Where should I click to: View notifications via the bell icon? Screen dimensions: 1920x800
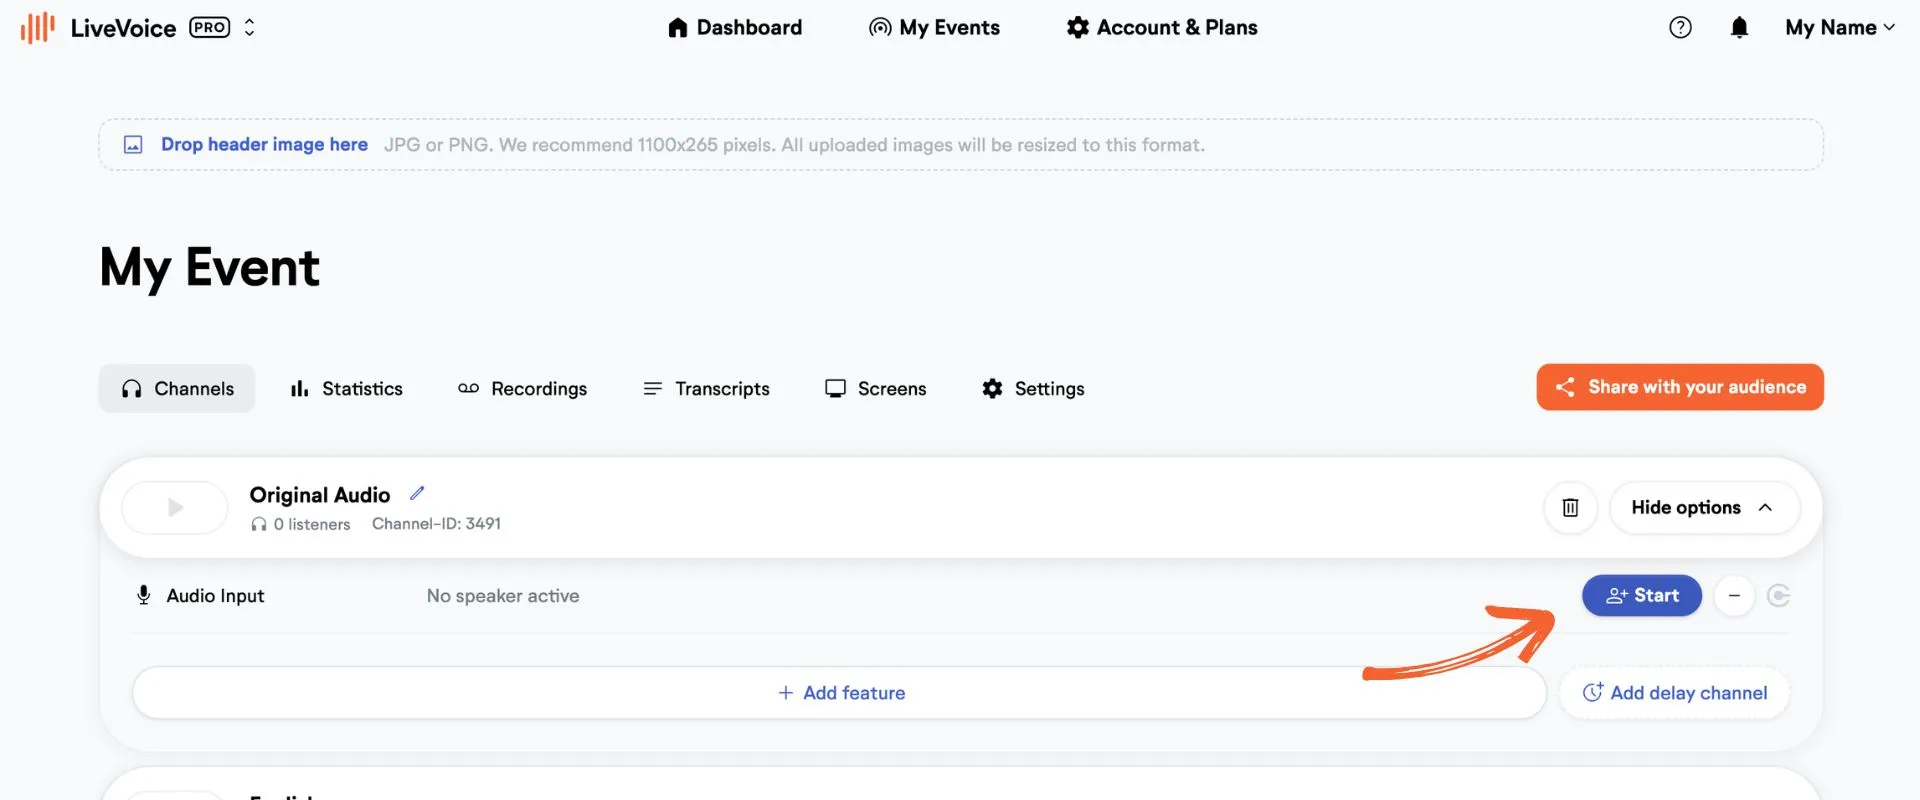coord(1740,28)
